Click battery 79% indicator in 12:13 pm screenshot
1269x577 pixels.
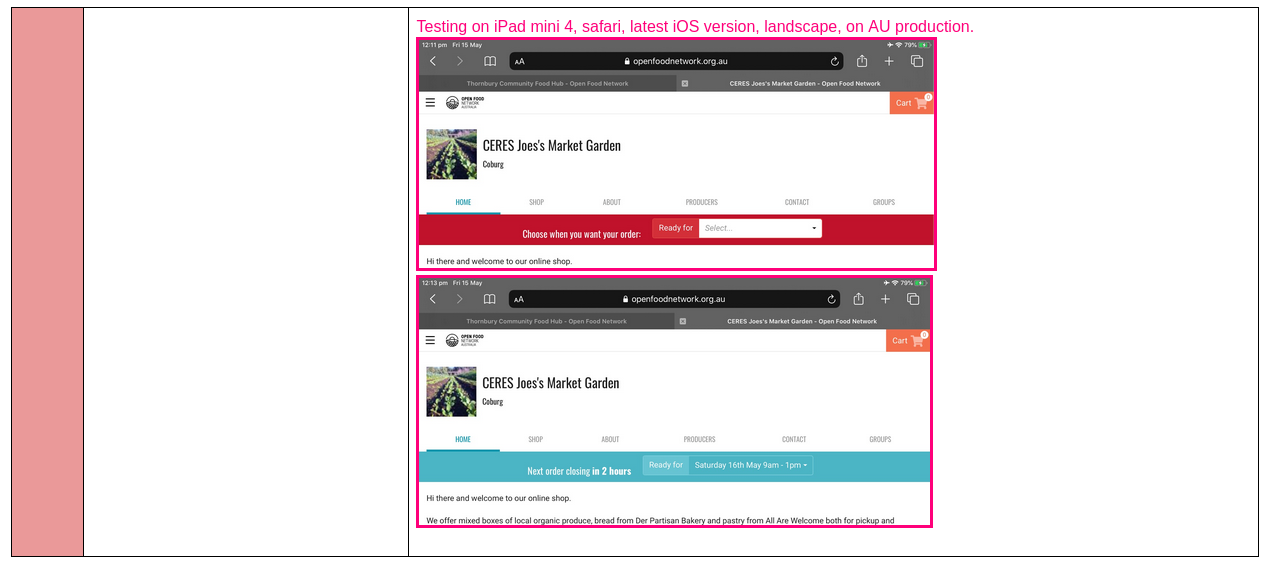(x=913, y=283)
